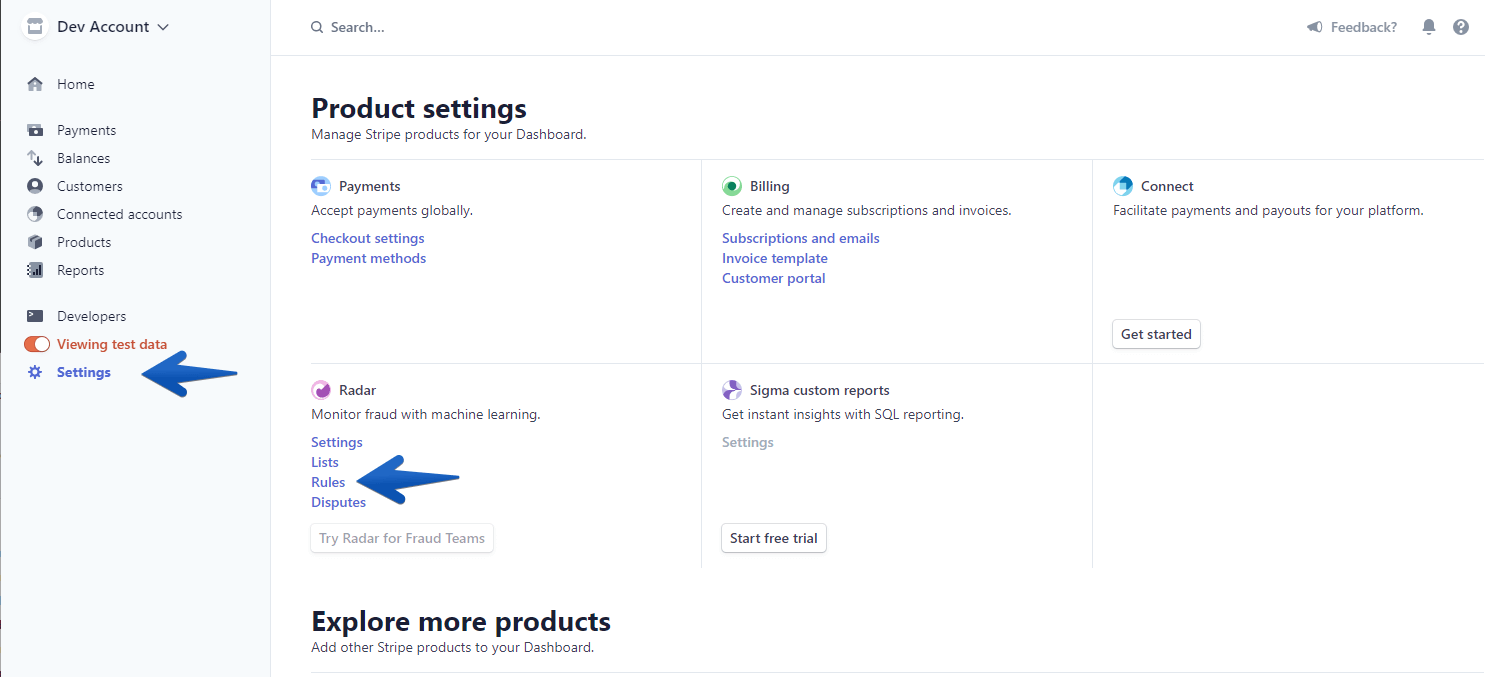Viewport: 1485px width, 677px height.
Task: Click the Home icon in sidebar
Action: click(35, 84)
